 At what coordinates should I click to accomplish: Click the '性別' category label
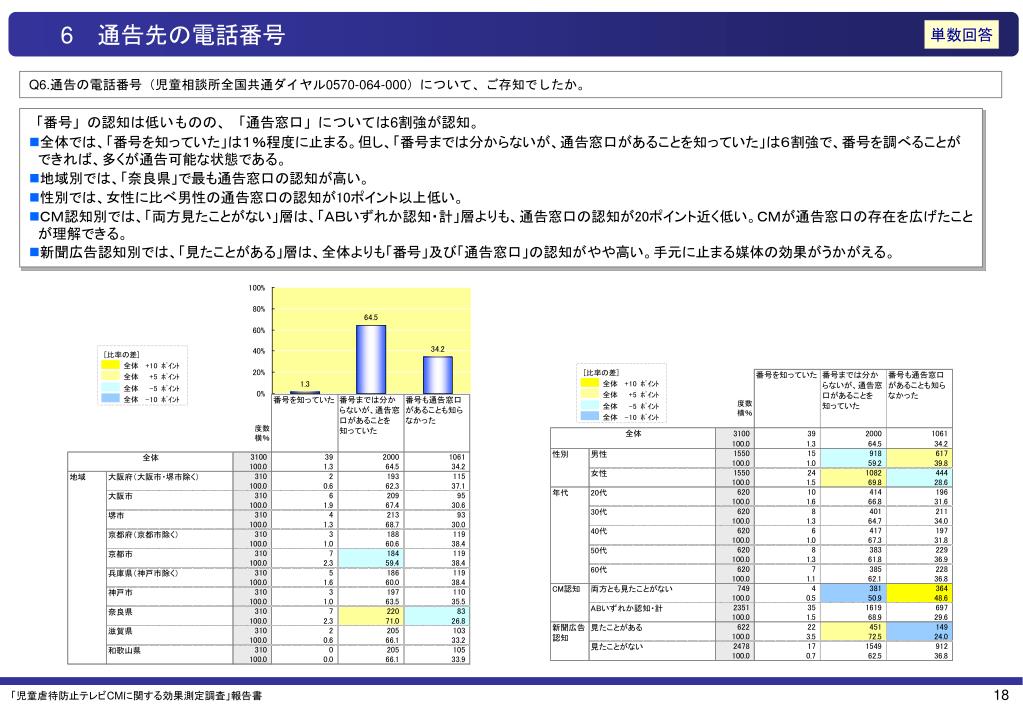(x=560, y=454)
